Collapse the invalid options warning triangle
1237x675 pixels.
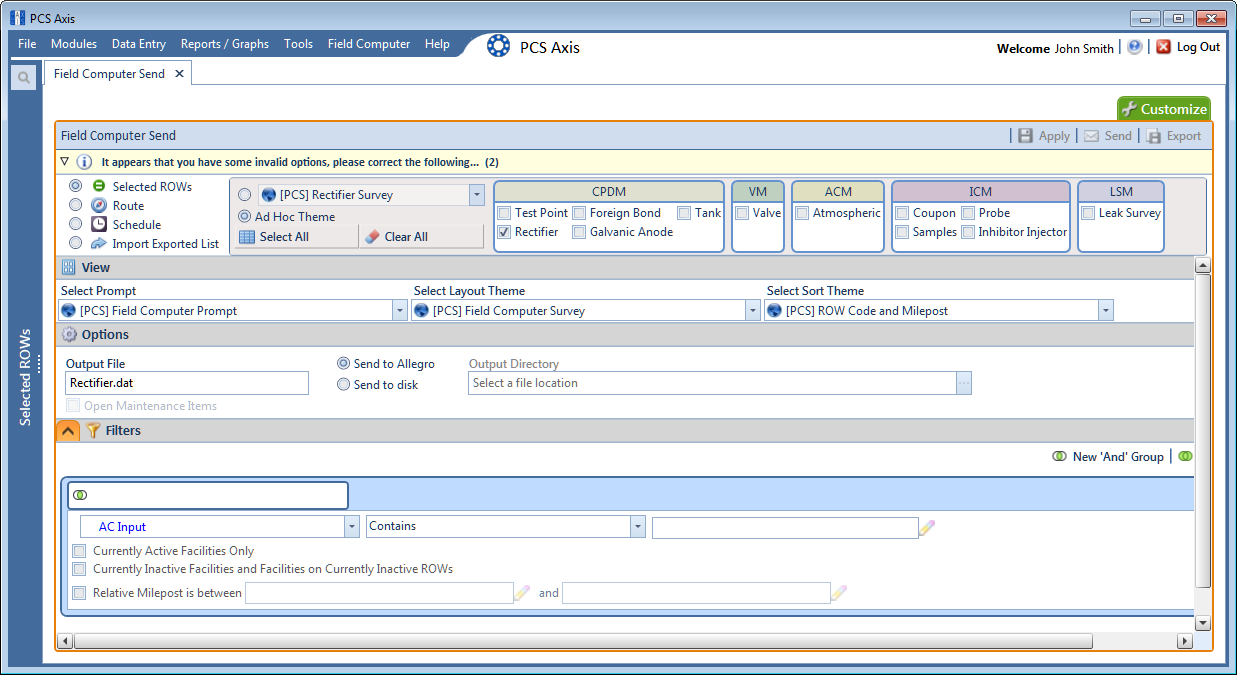coord(65,162)
